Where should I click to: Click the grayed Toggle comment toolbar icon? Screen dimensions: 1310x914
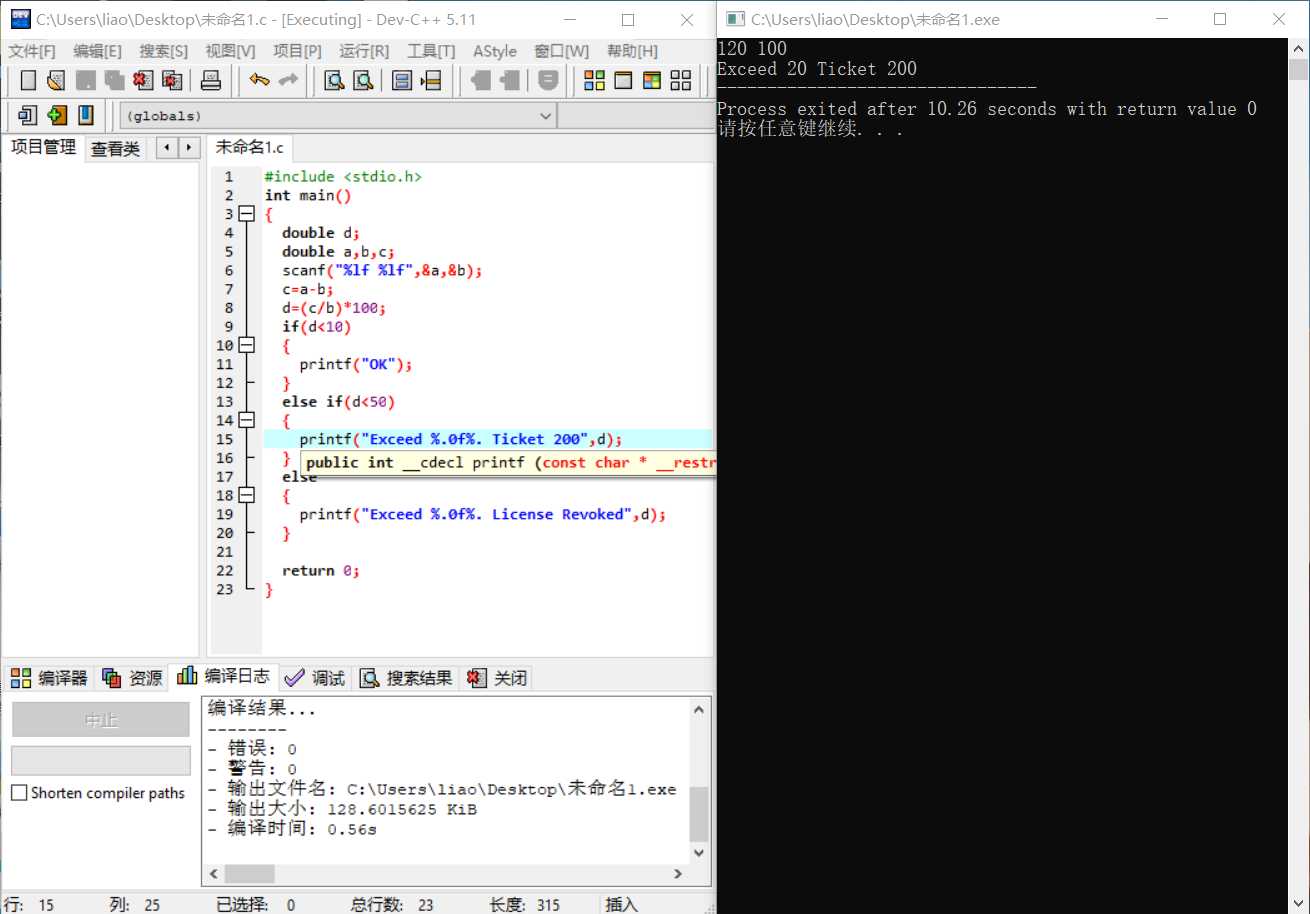[548, 80]
